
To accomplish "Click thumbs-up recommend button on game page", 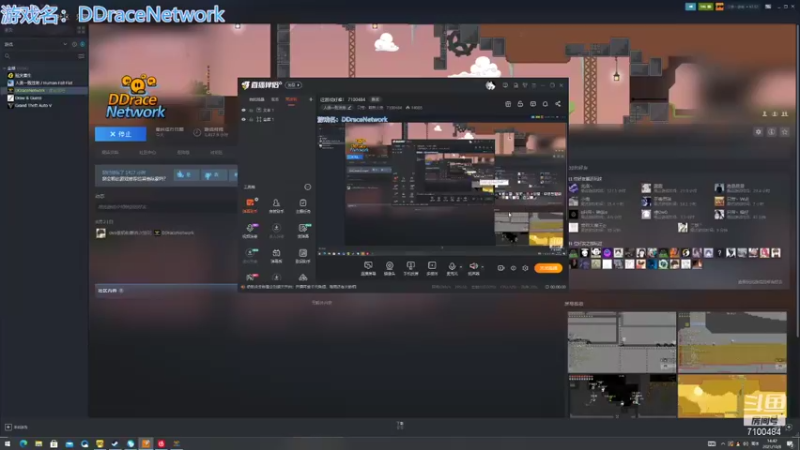I will (186, 174).
